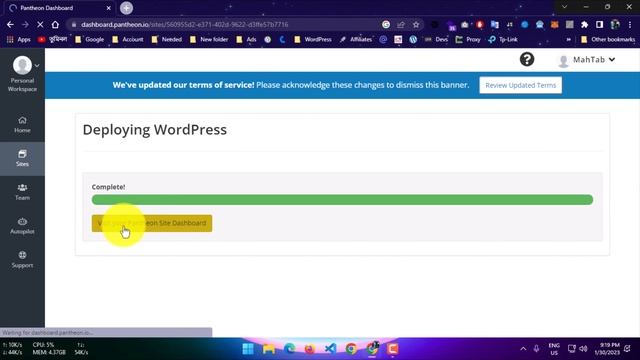The height and width of the screenshot is (360, 640).
Task: Open Visual Studio Code from taskbar
Action: coord(331,349)
